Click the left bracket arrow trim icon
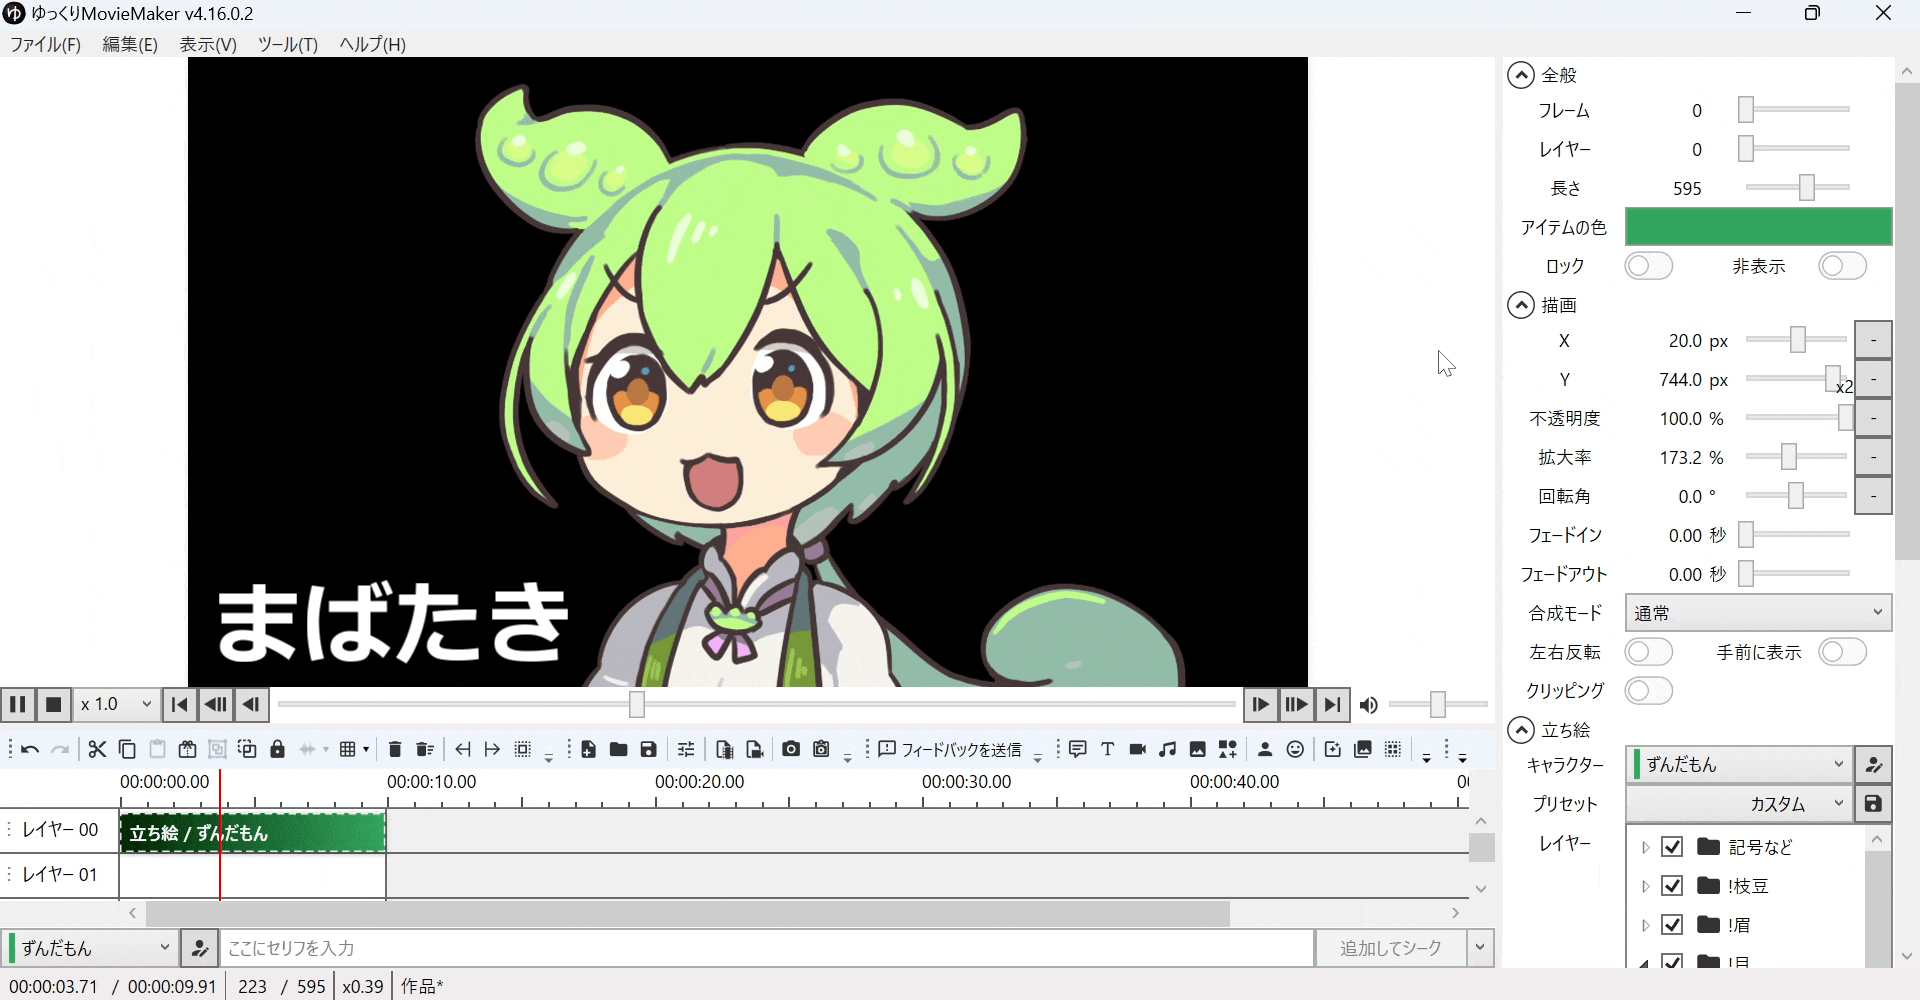The height and width of the screenshot is (1000, 1920). (x=462, y=749)
